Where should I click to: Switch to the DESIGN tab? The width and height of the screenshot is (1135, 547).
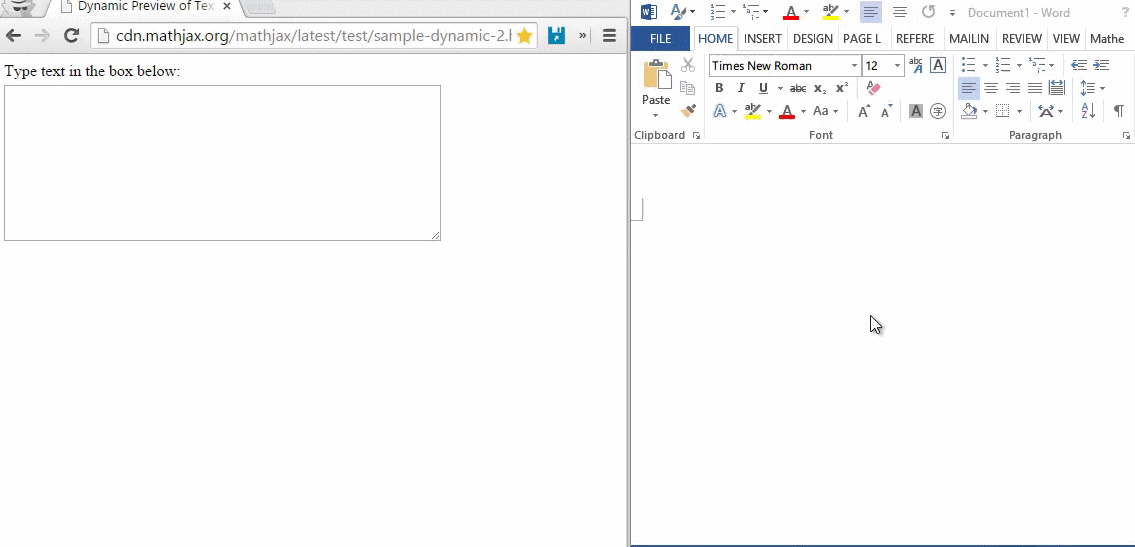pyautogui.click(x=813, y=39)
